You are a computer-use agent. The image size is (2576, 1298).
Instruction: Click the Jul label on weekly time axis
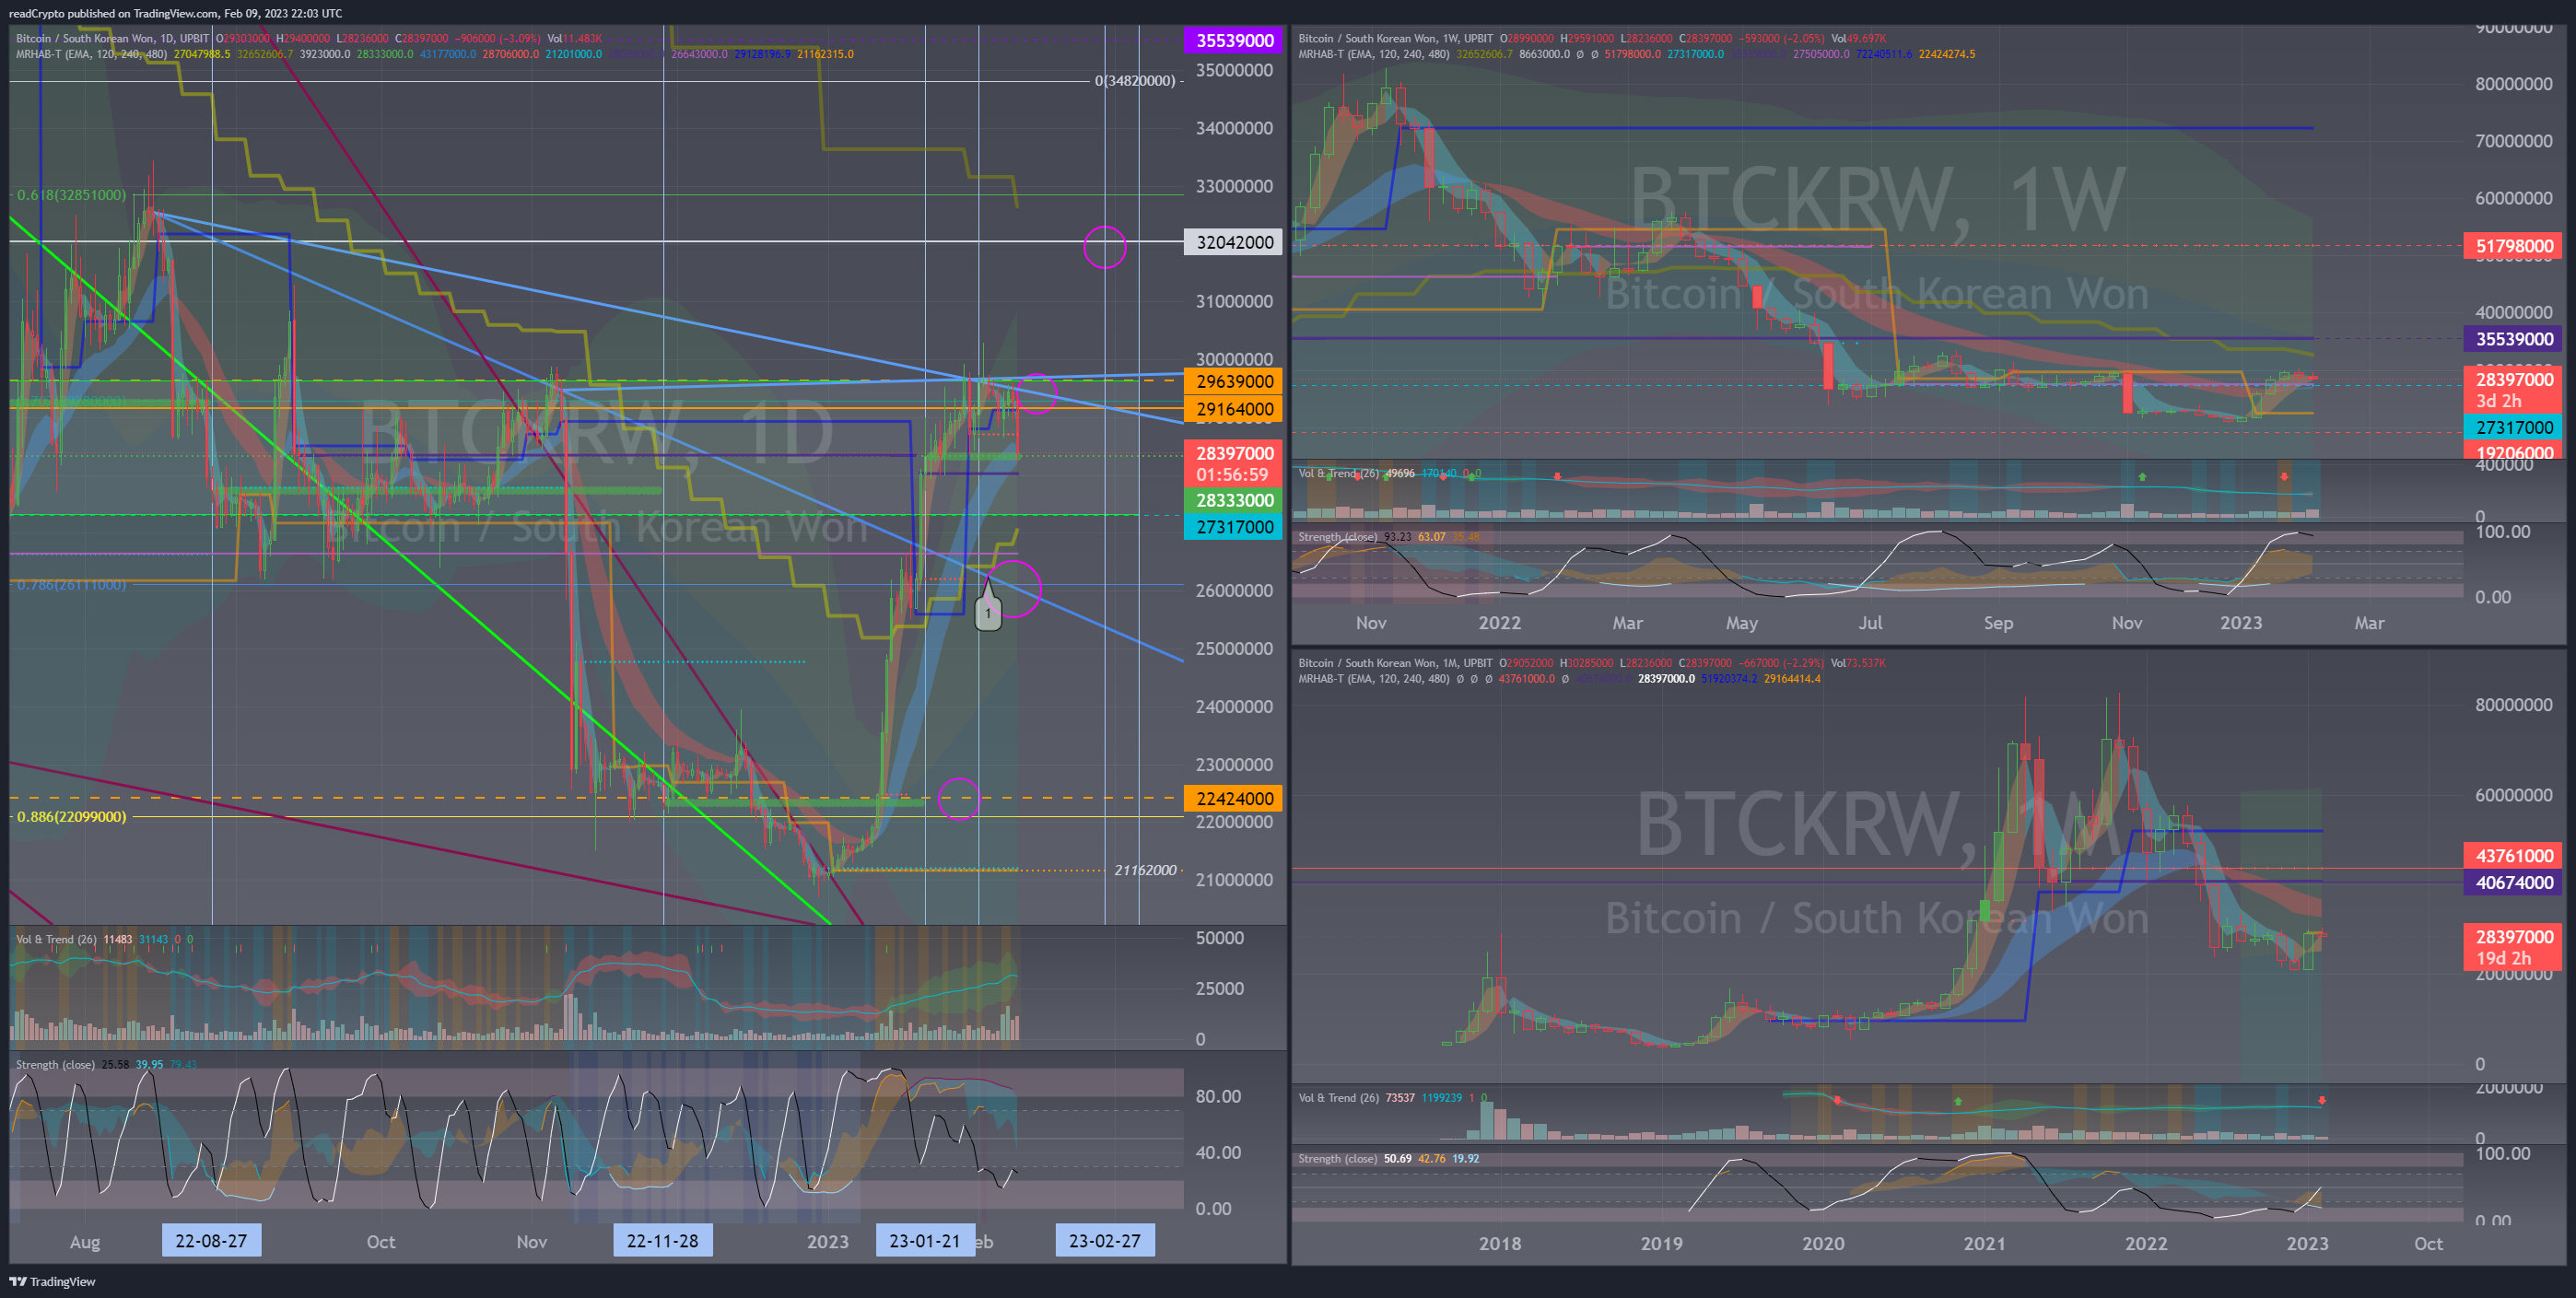coord(1870,622)
